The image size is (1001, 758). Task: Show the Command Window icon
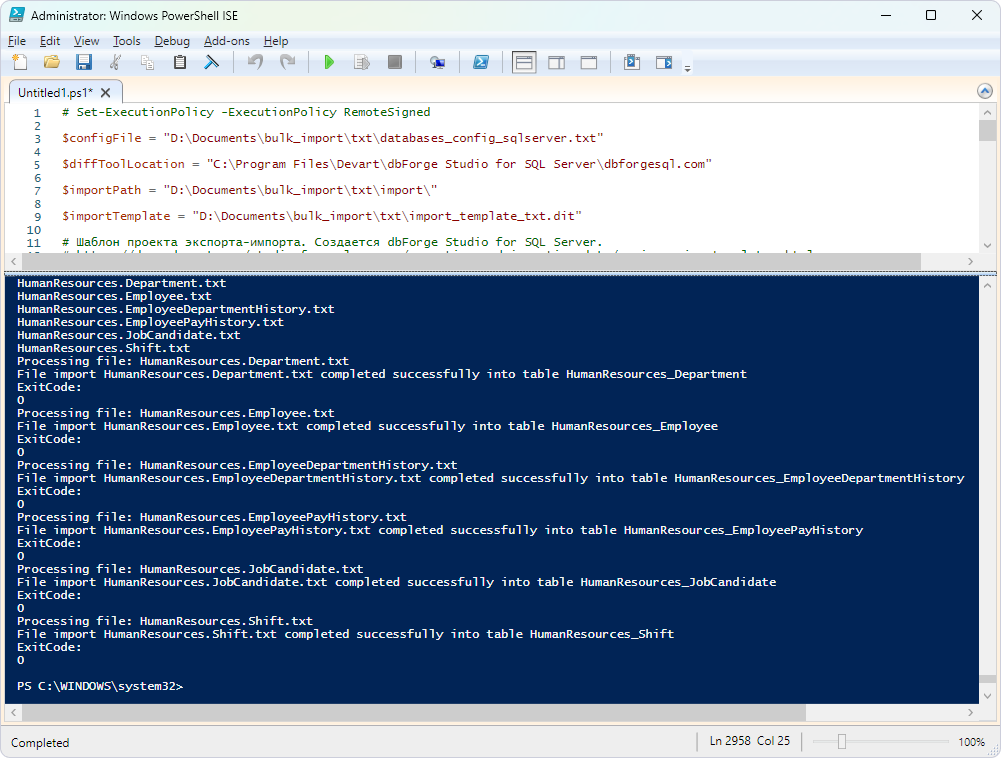click(x=631, y=62)
